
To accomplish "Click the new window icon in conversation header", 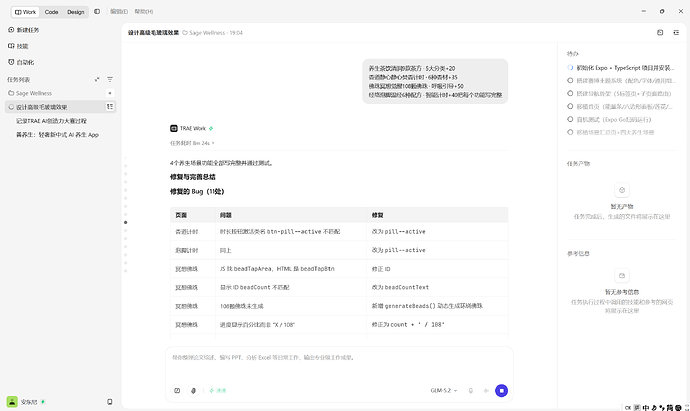I will click(x=660, y=33).
